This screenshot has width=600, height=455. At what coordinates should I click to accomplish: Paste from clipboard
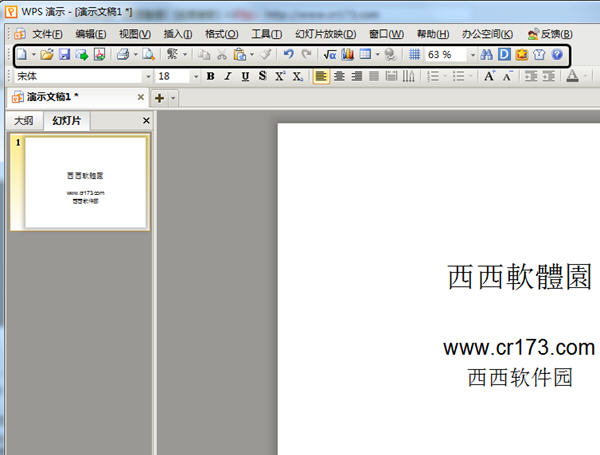240,55
